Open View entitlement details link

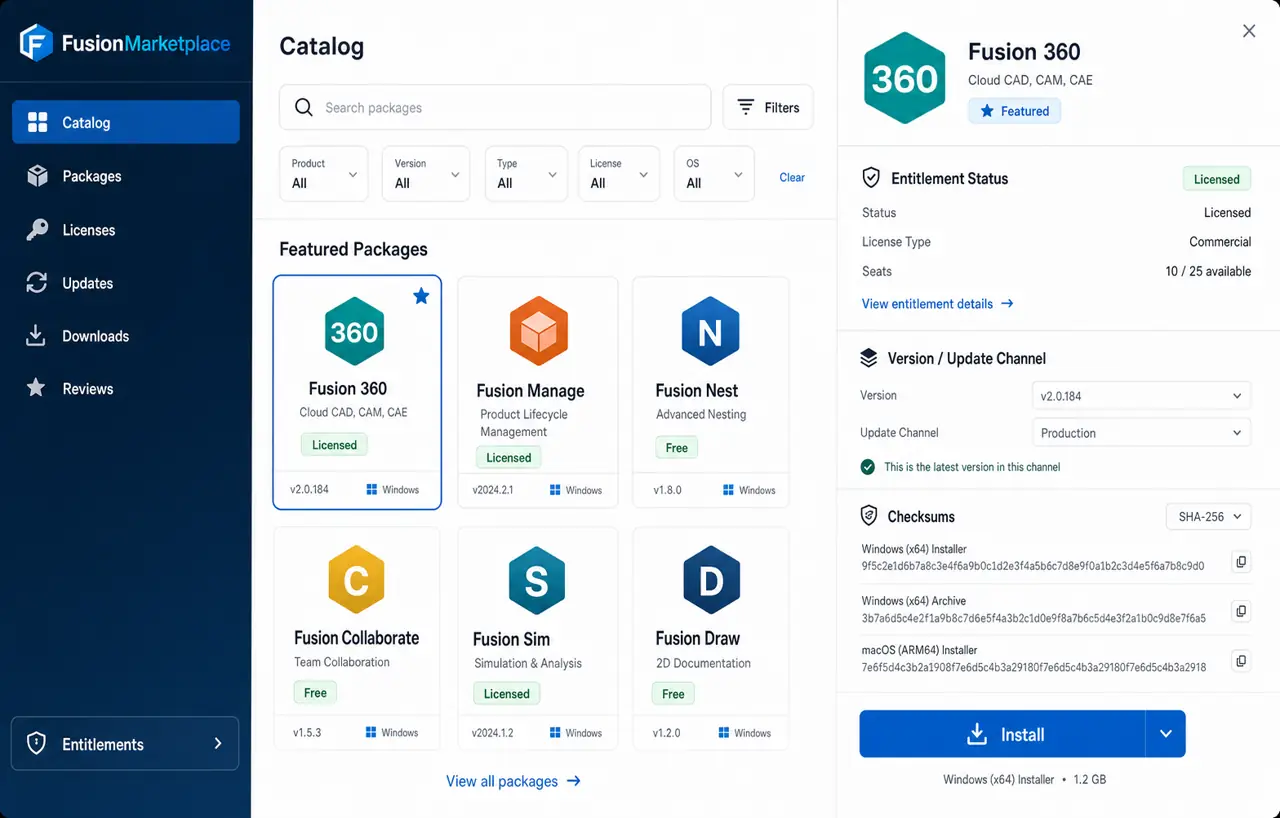pyautogui.click(x=937, y=303)
